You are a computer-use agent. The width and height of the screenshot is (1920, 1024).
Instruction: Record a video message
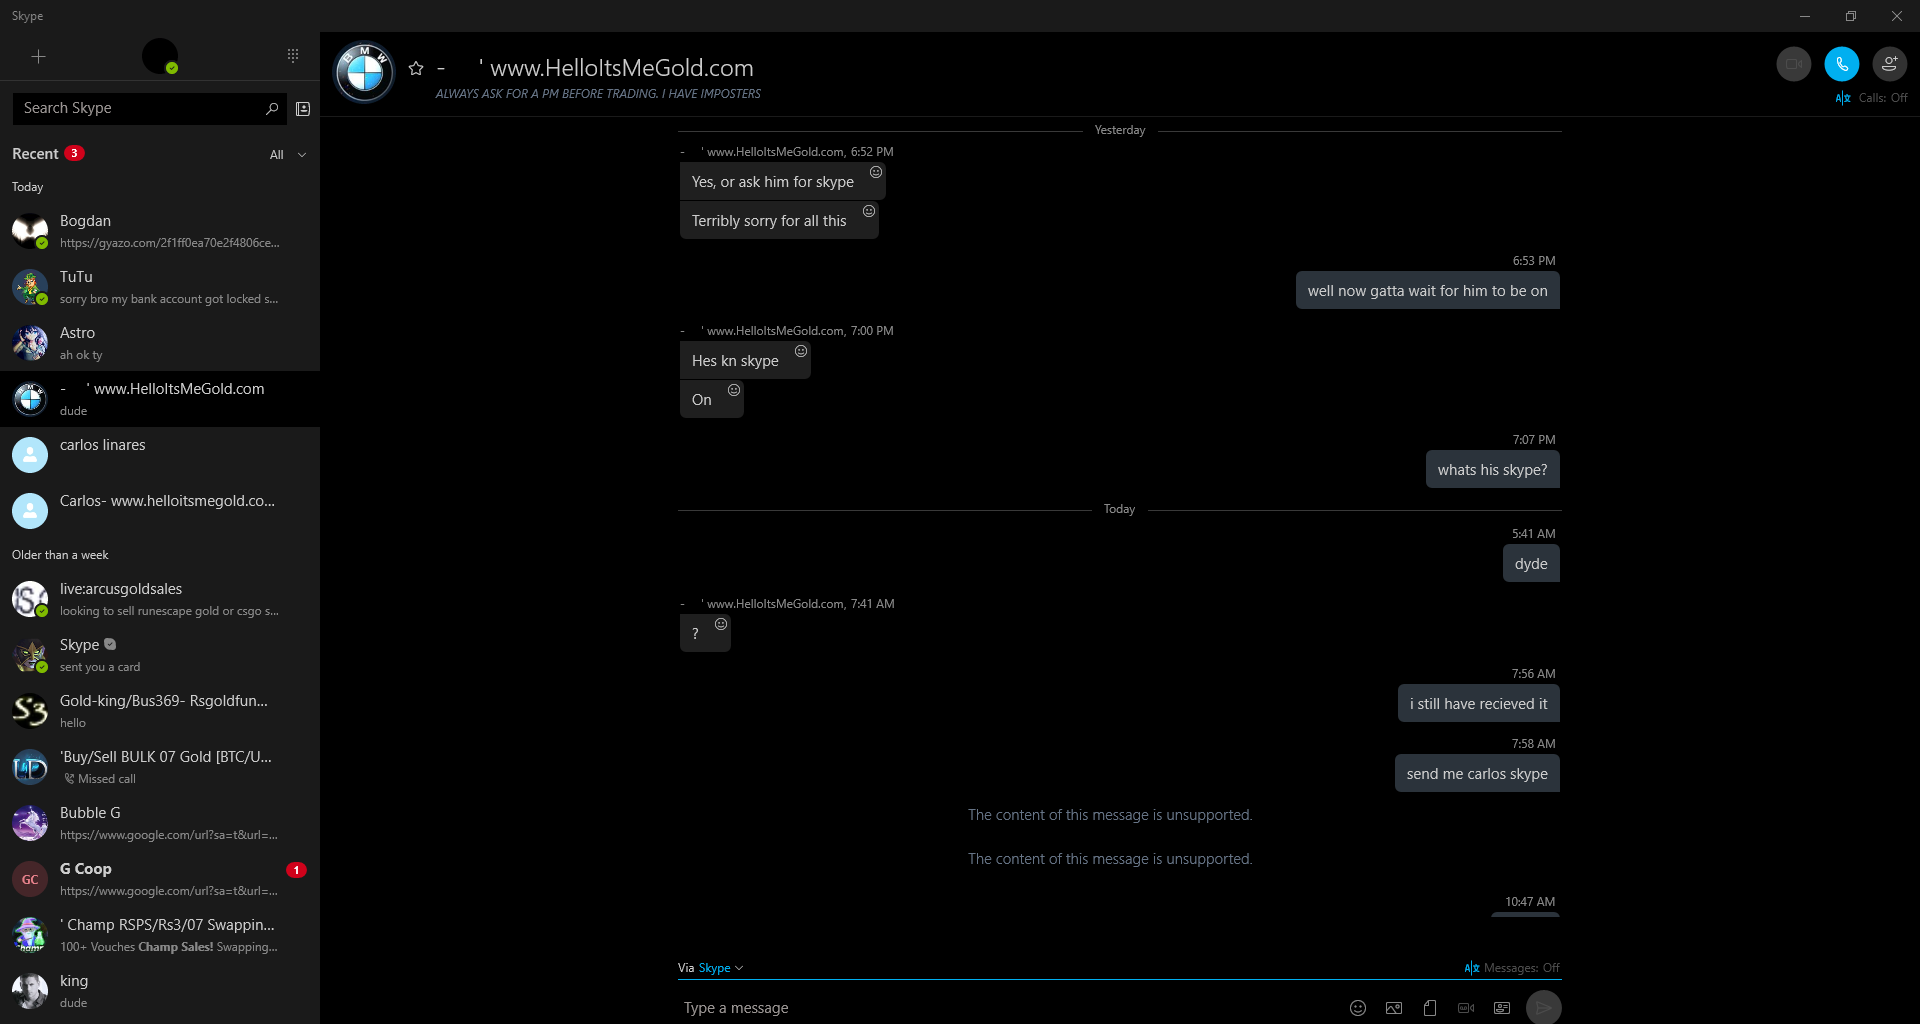tap(1466, 1008)
